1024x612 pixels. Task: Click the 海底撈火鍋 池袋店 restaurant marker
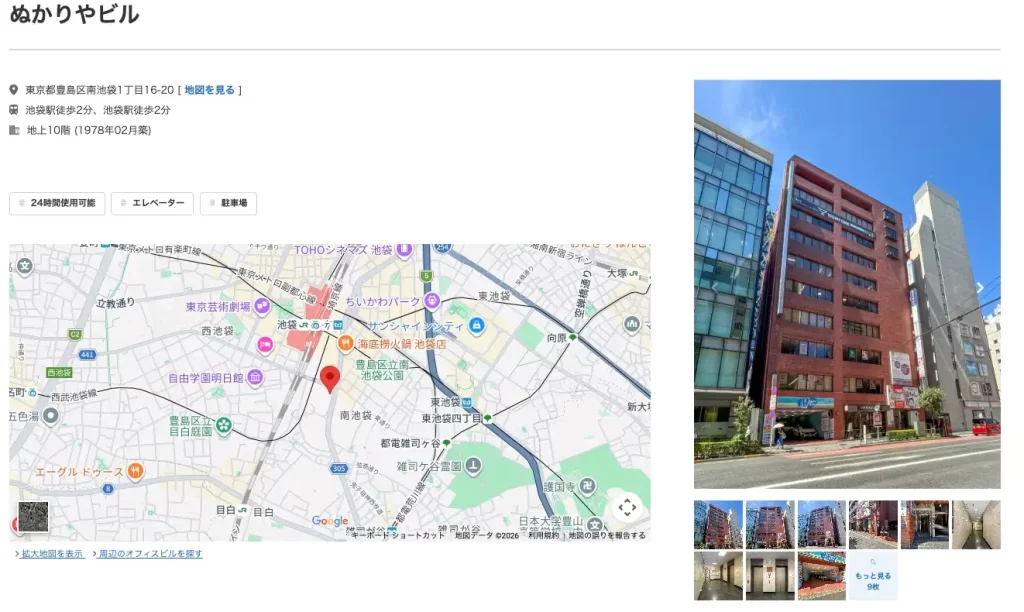[x=345, y=343]
